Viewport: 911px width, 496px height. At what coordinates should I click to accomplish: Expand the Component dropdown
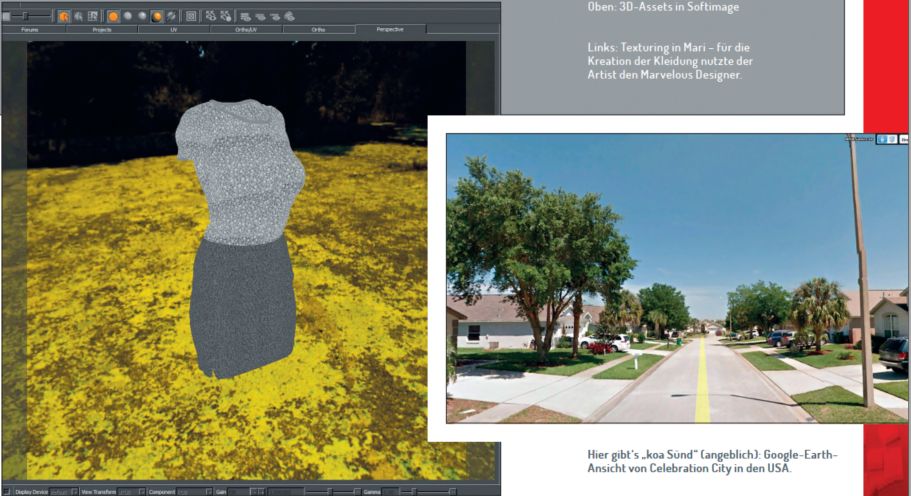tap(194, 492)
